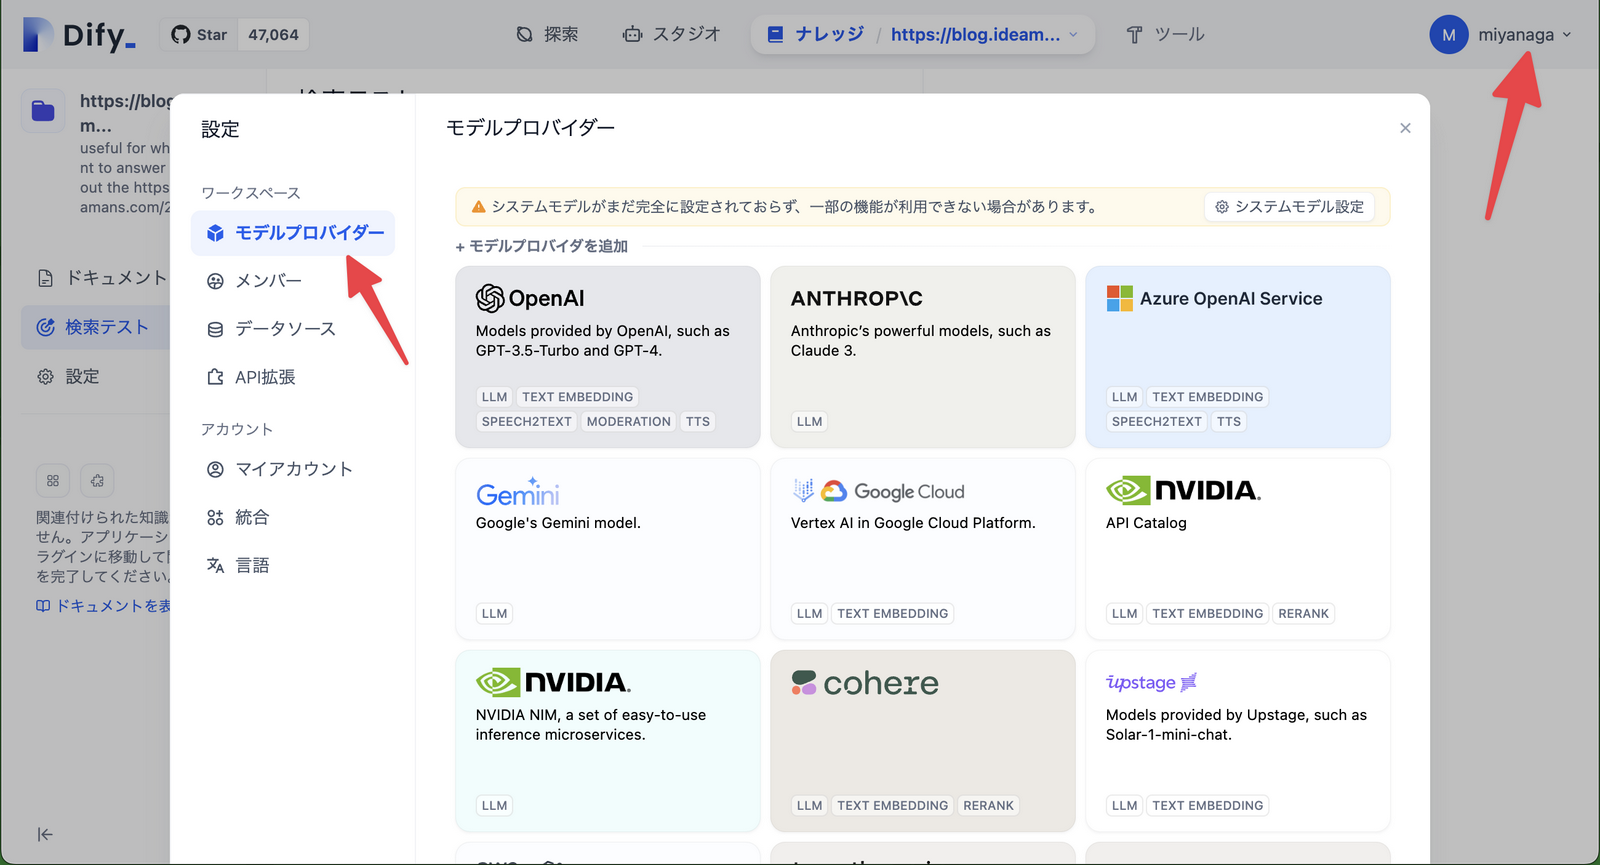Click the GitHub star count 47,064
The image size is (1600, 865).
[274, 35]
